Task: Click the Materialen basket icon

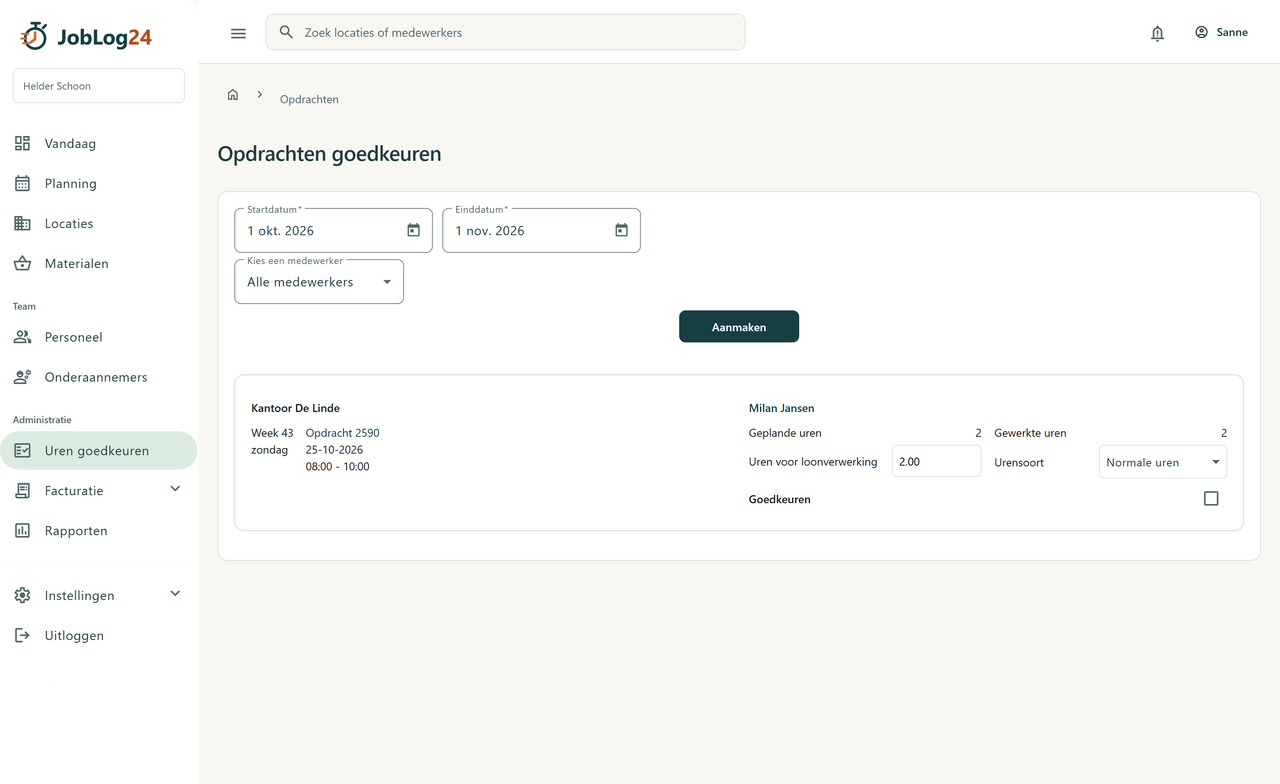Action: tap(22, 263)
